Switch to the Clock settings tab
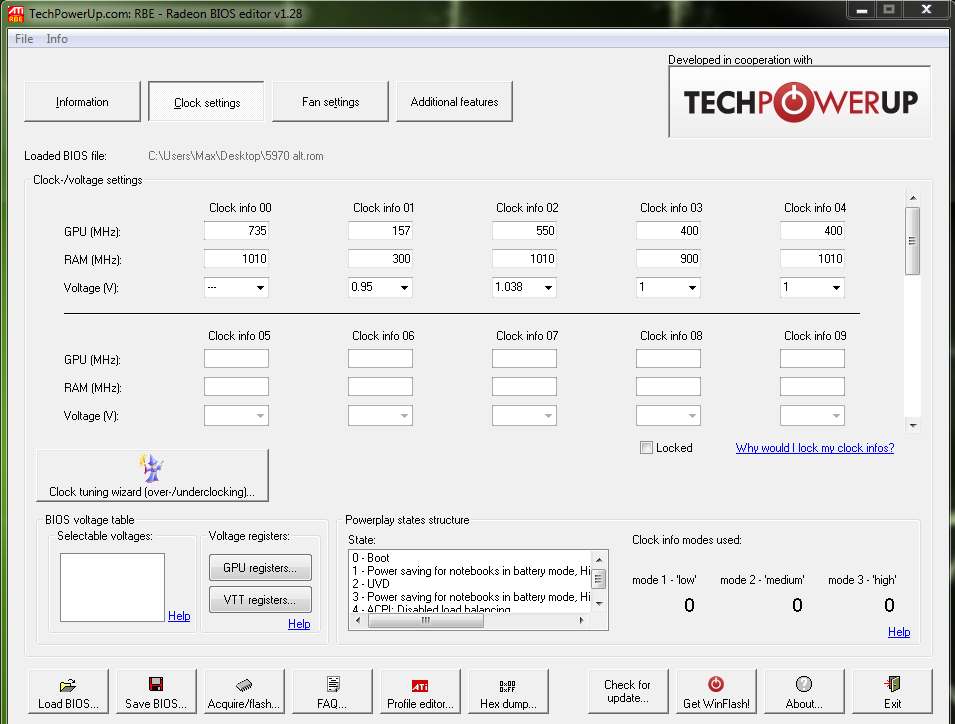Image resolution: width=955 pixels, height=724 pixels. [x=206, y=102]
